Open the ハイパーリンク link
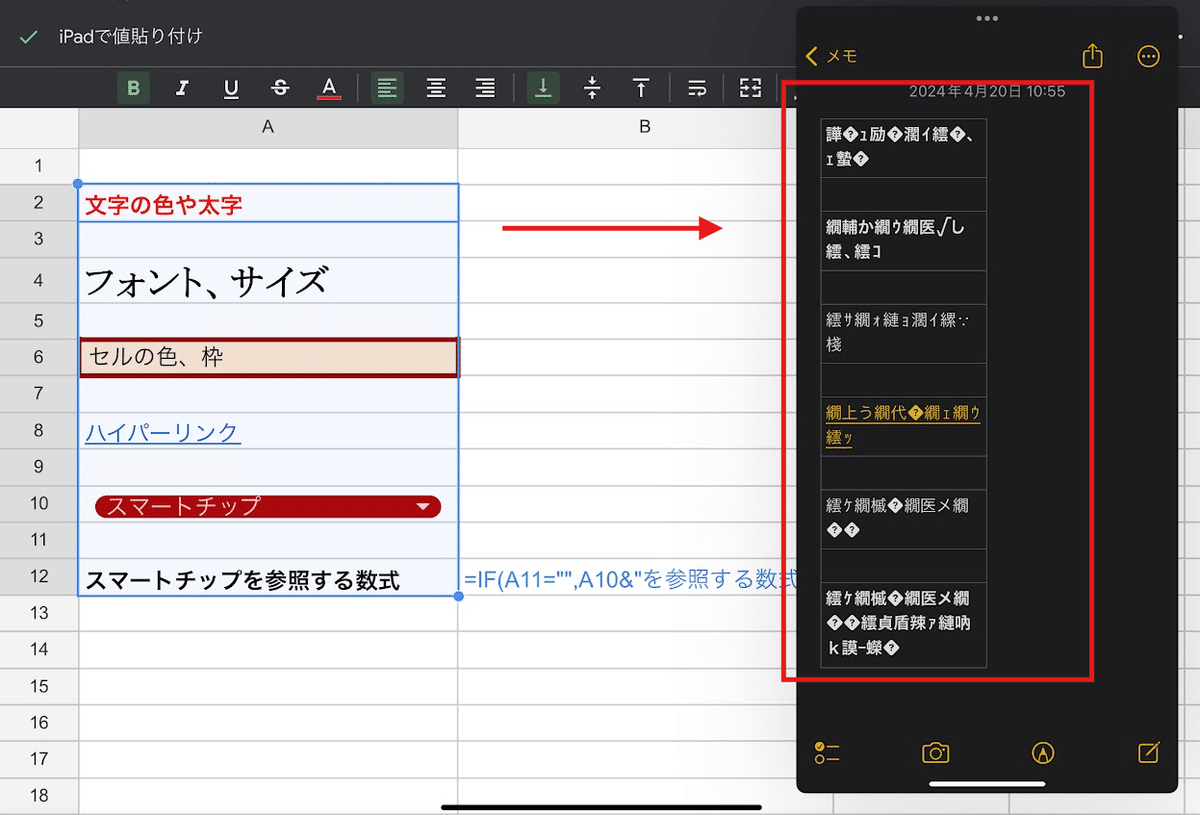Screen dimensions: 1200x815 point(163,432)
